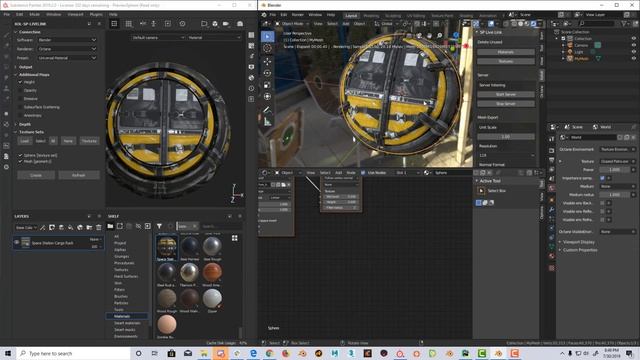Open folder icon in Shelf toolbar
640x360 pixels.
pos(110,226)
